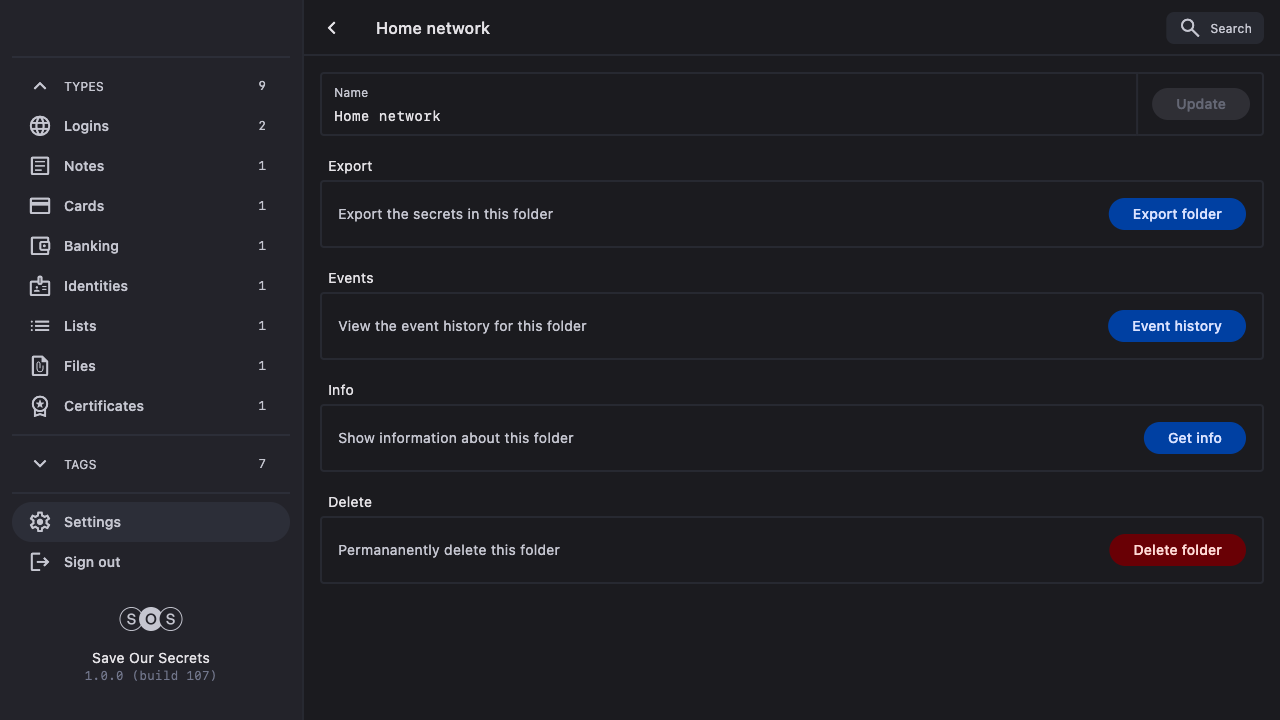Screen dimensions: 1280x720
Task: Open the Search box
Action: [1215, 28]
